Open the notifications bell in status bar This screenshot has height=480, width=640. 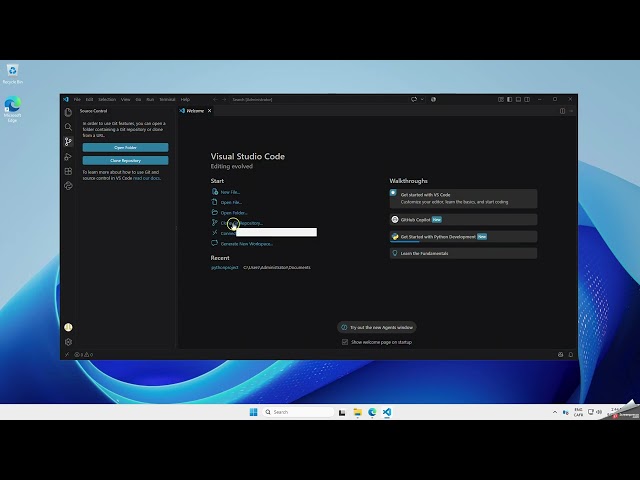pos(571,355)
